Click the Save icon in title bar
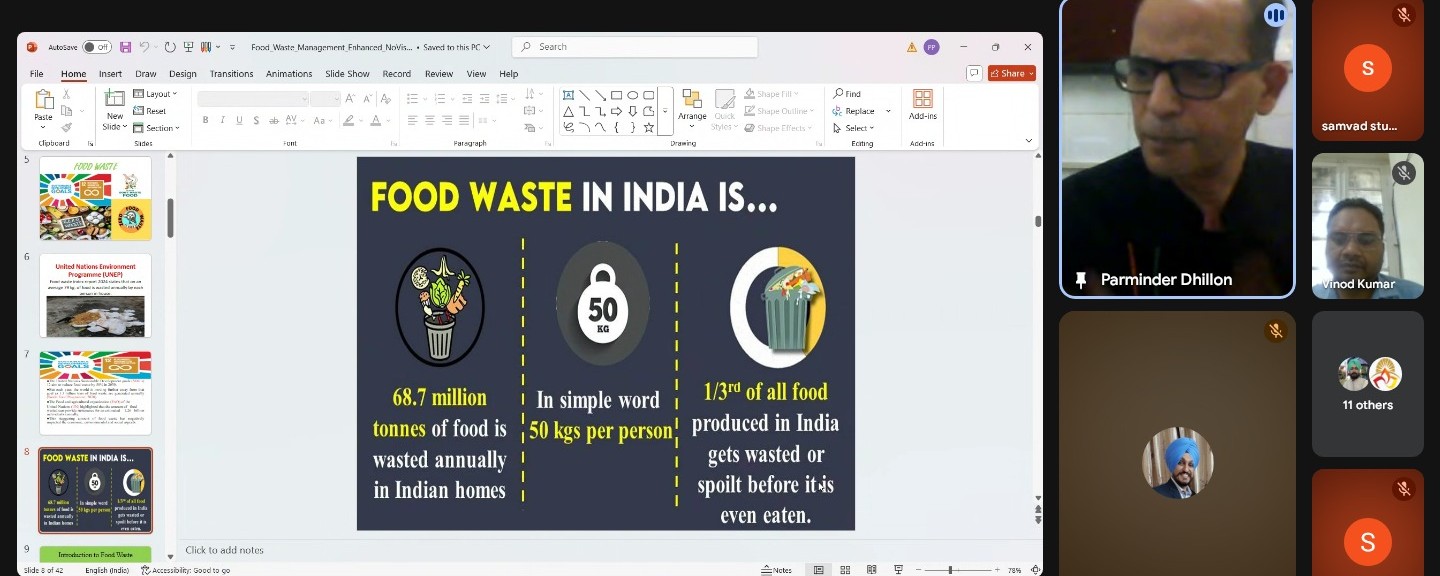 [125, 47]
